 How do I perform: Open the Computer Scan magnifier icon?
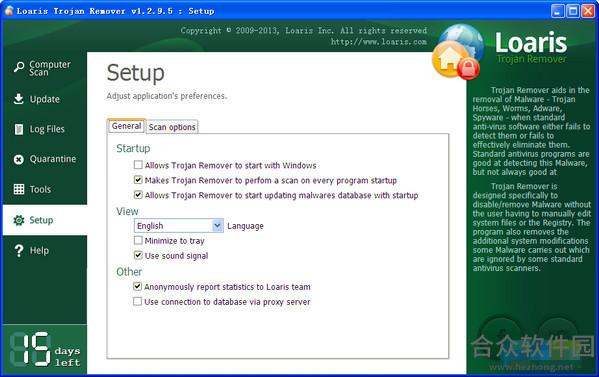(19, 67)
